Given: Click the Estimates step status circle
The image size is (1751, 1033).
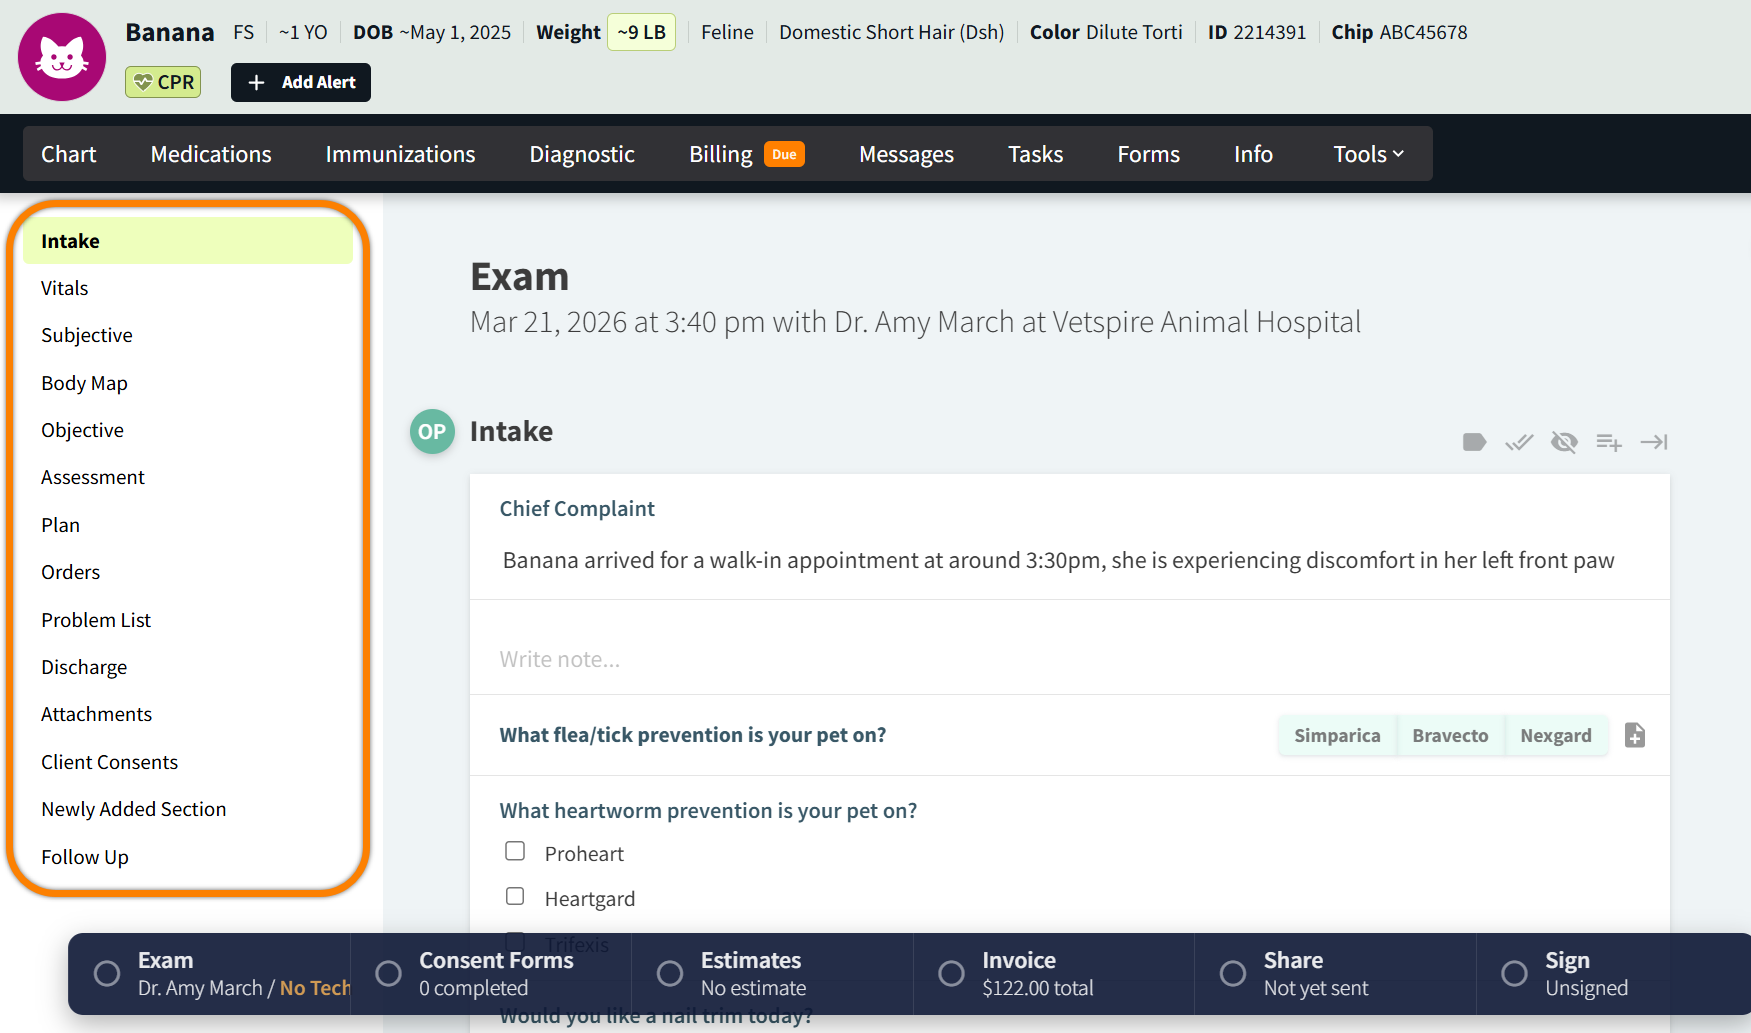Looking at the screenshot, I should tap(670, 974).
